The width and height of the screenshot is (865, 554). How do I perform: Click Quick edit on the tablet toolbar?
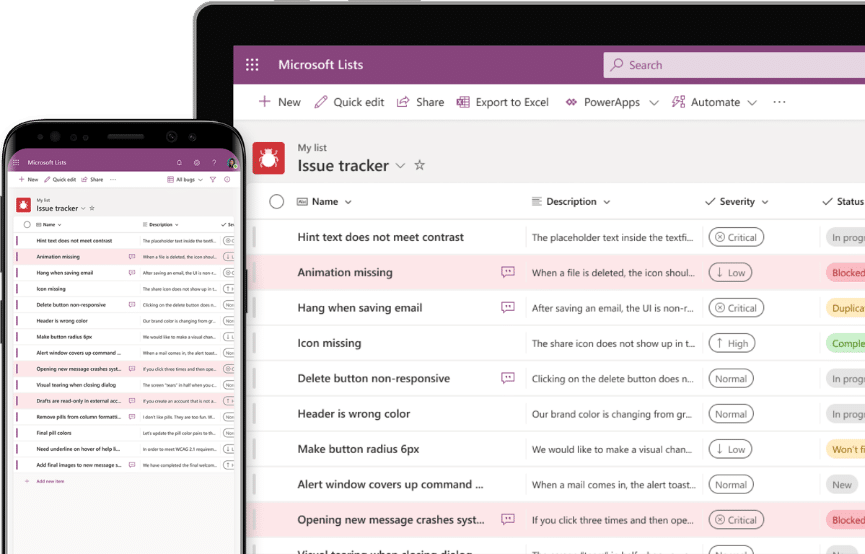point(349,102)
